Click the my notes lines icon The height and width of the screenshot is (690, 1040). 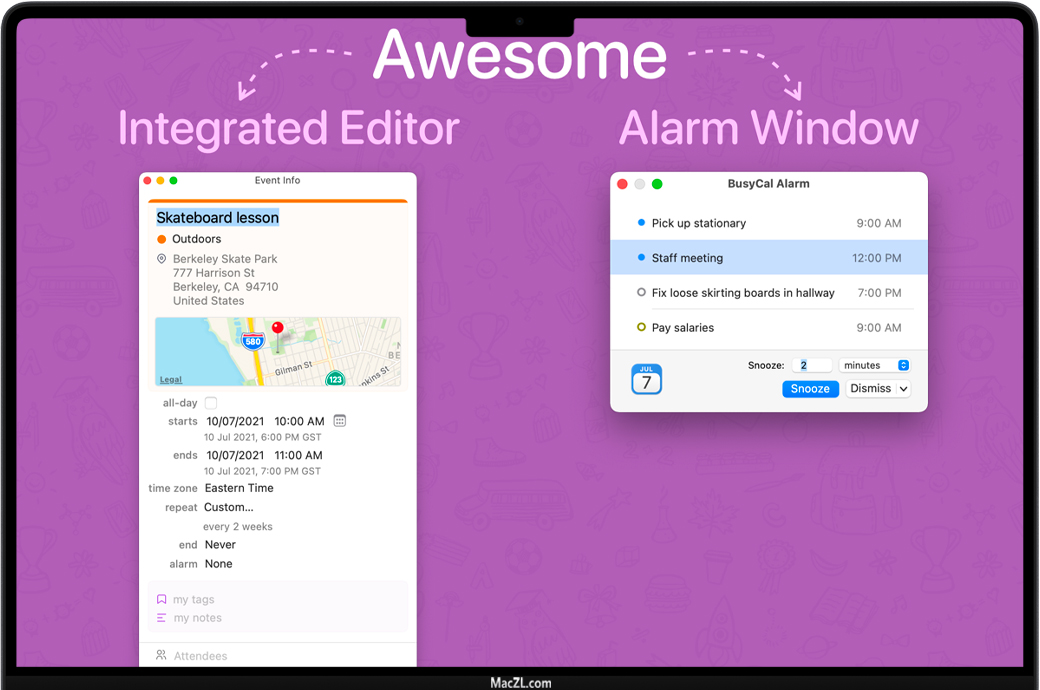(161, 618)
